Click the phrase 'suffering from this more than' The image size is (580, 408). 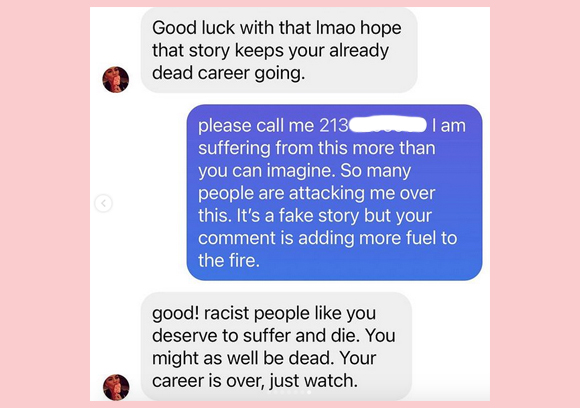(317, 148)
